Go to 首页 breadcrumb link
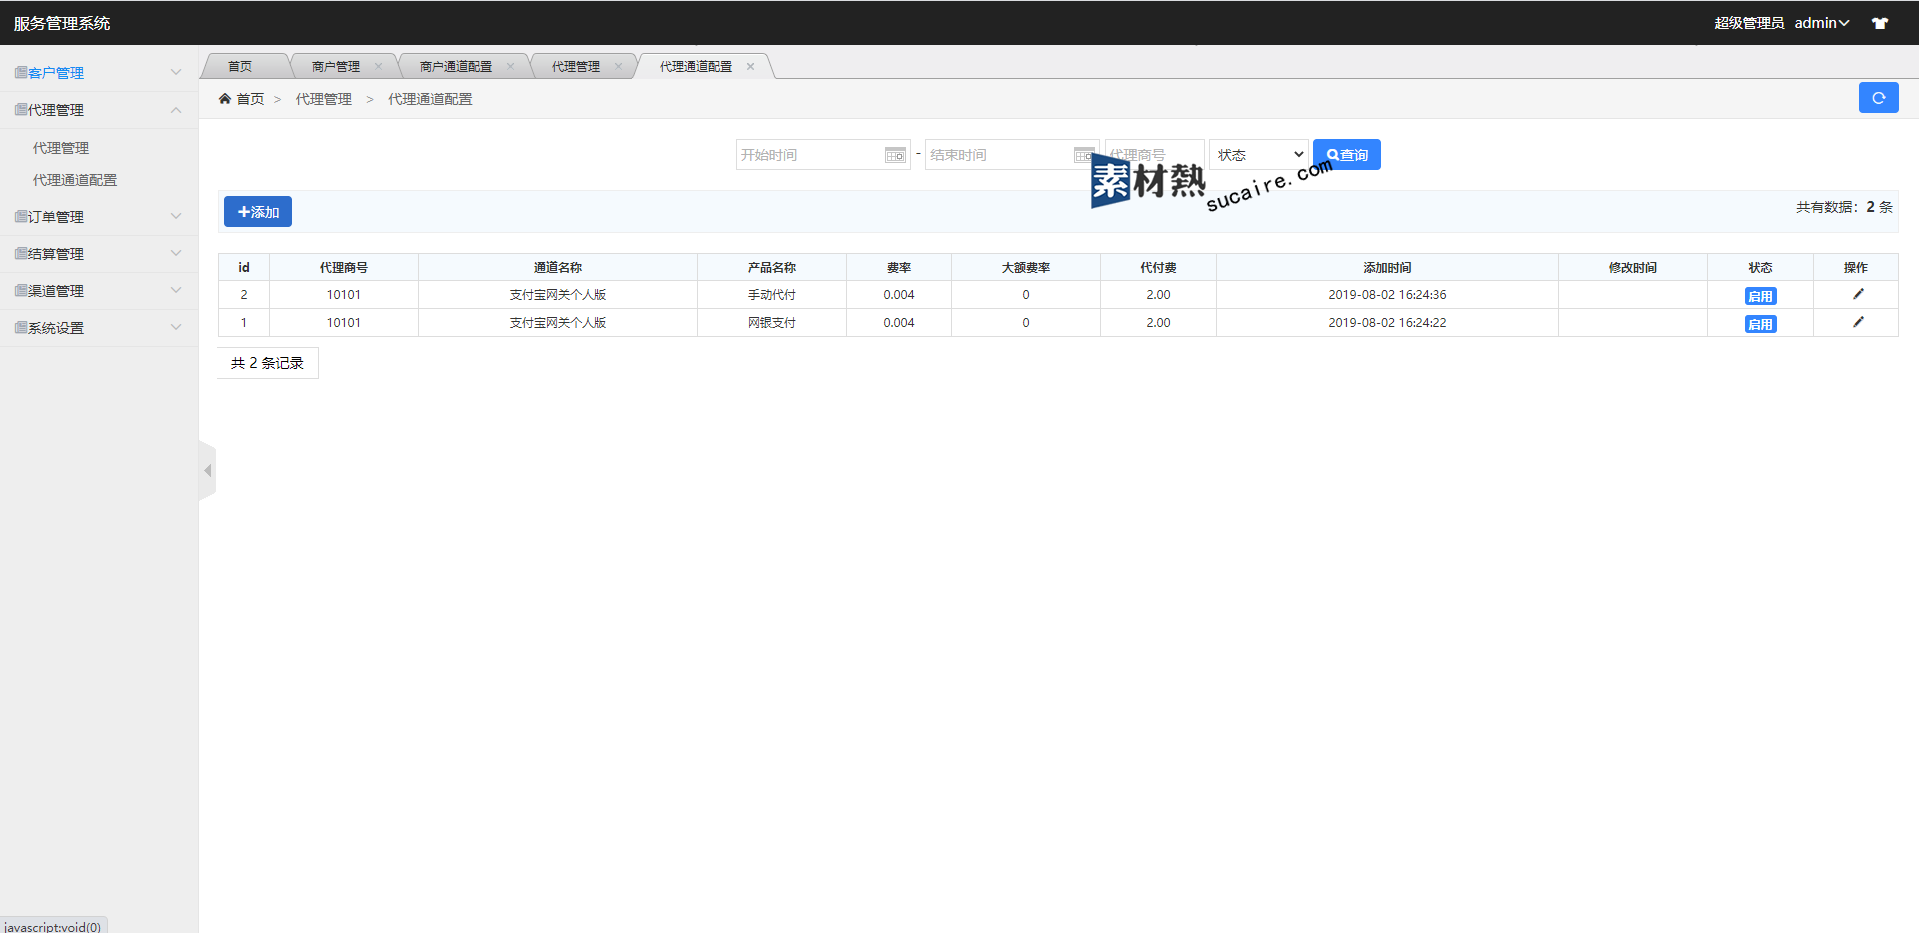Viewport: 1919px width, 933px height. [250, 99]
